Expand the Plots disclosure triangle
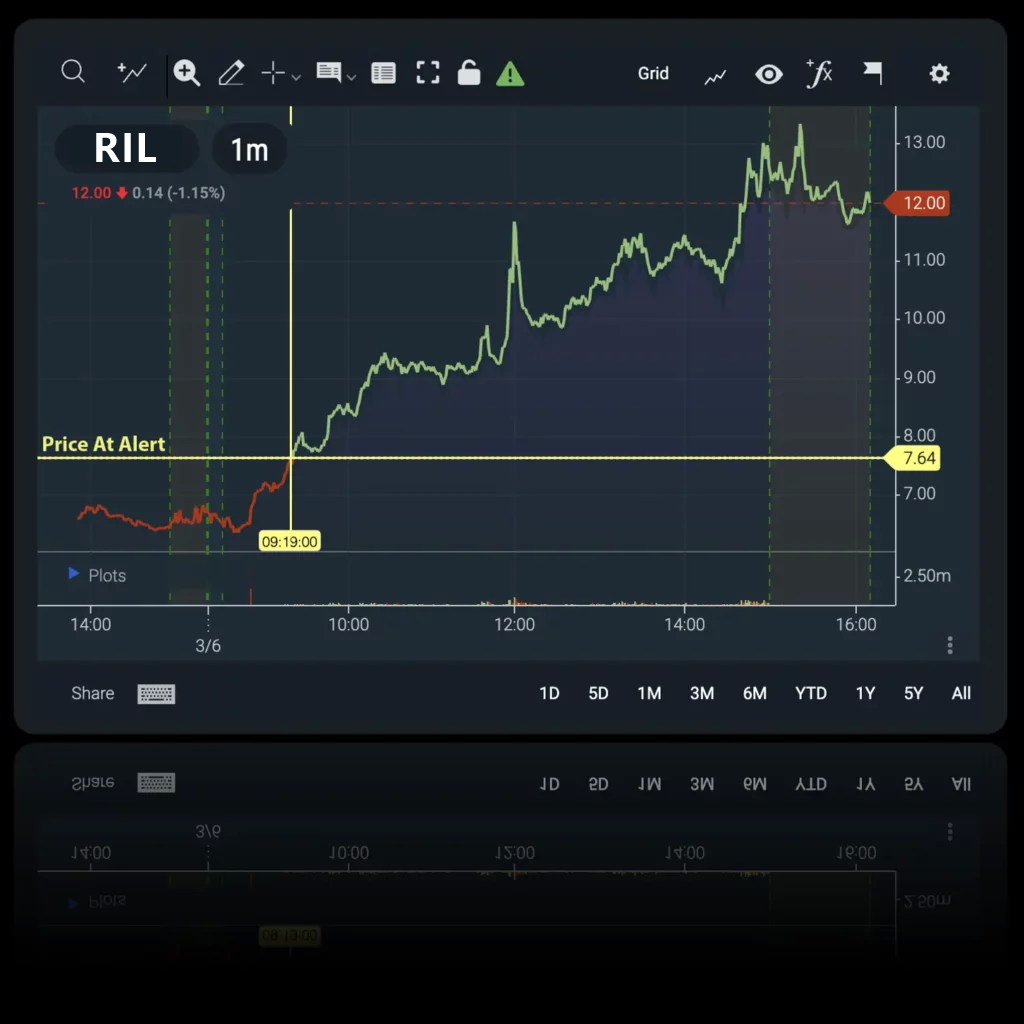Image resolution: width=1024 pixels, height=1024 pixels. 74,573
